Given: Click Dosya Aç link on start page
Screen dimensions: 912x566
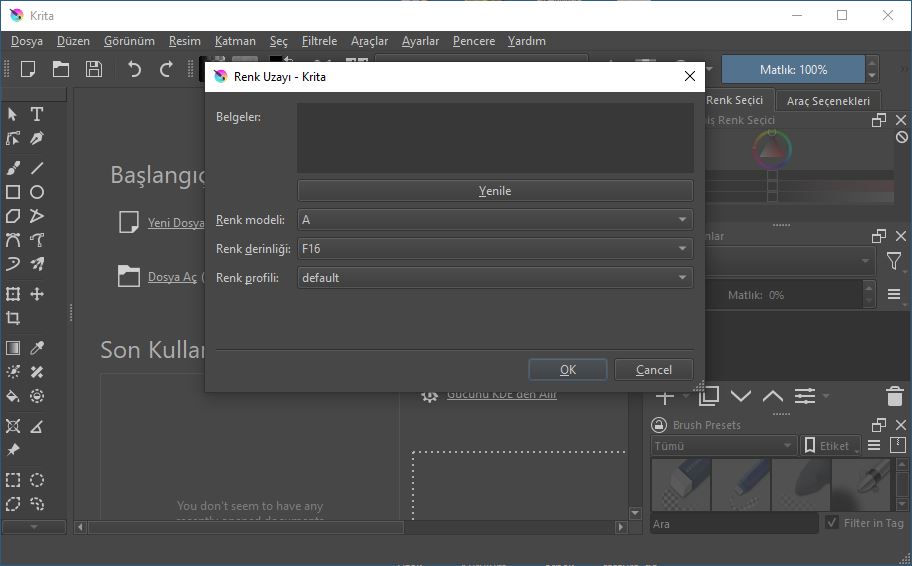Looking at the screenshot, I should tap(172, 277).
